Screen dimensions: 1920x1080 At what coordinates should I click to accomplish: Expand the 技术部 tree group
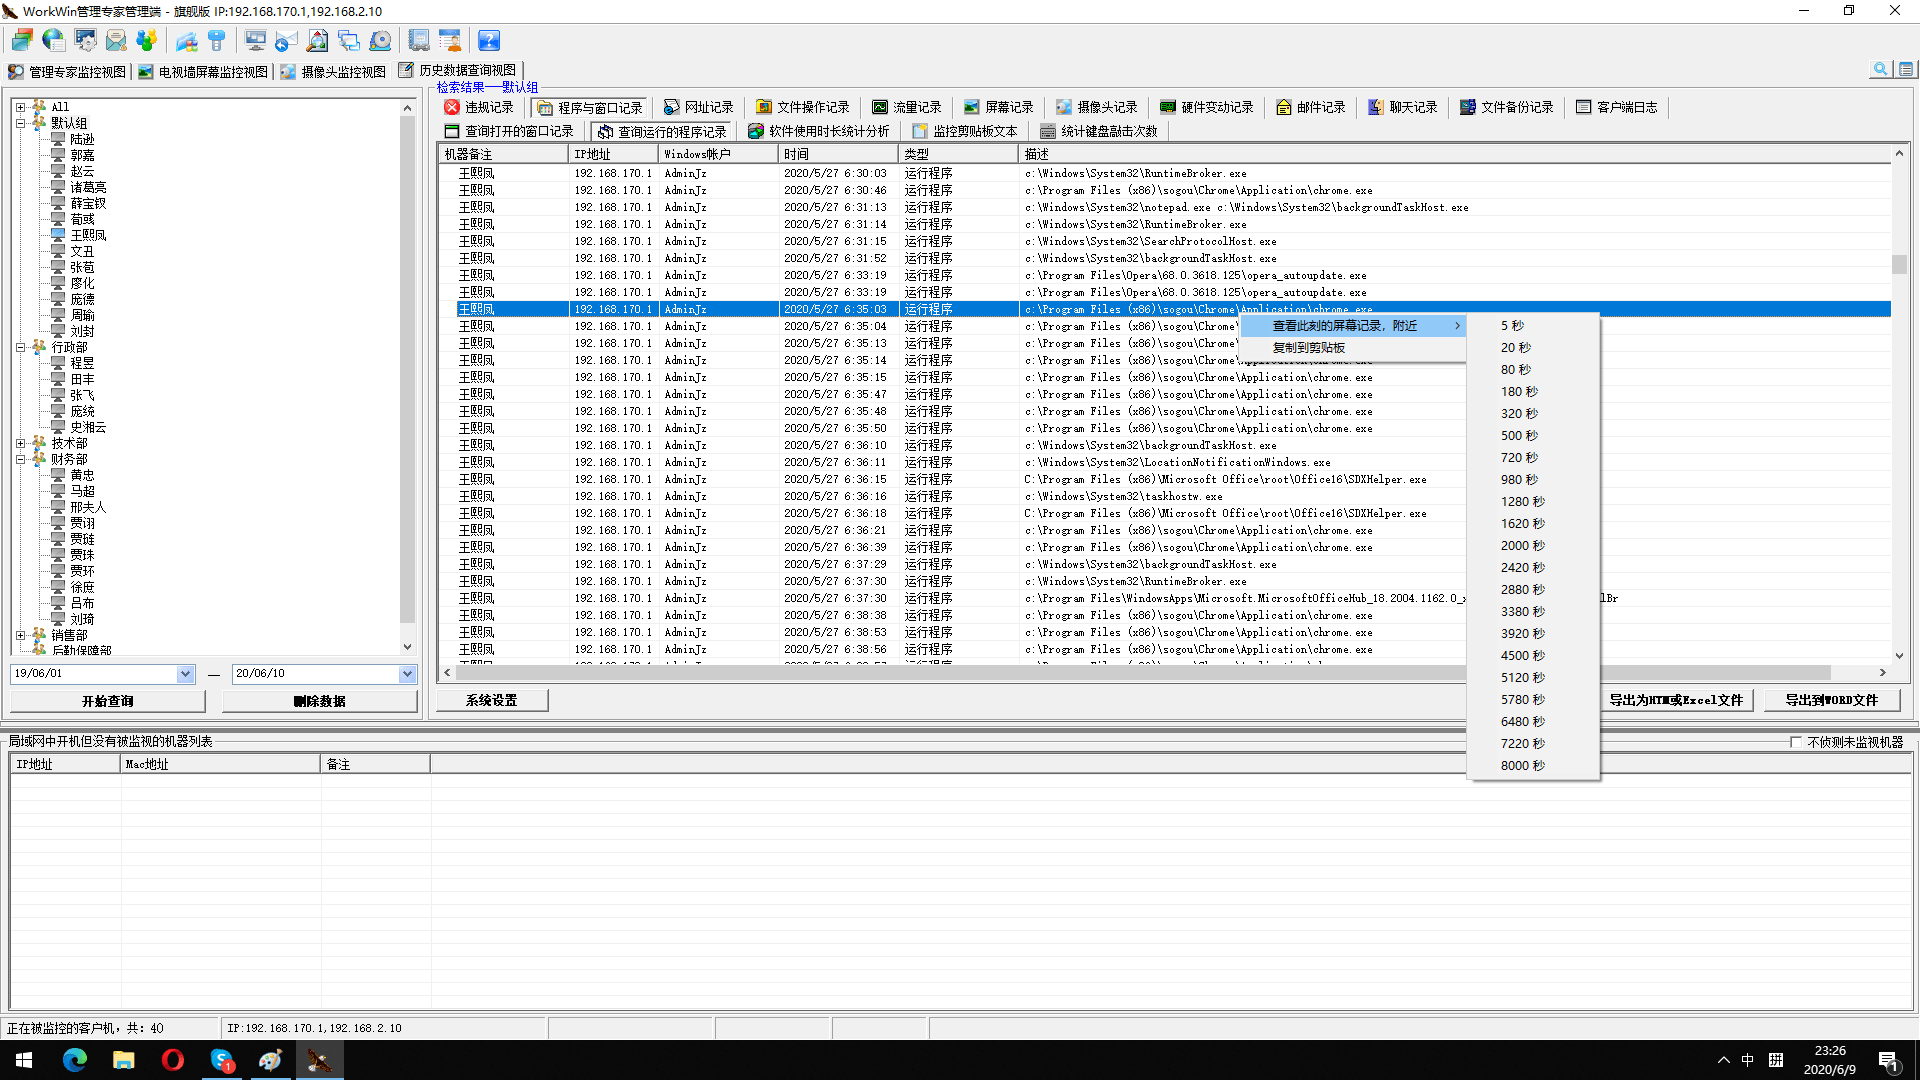(20, 443)
